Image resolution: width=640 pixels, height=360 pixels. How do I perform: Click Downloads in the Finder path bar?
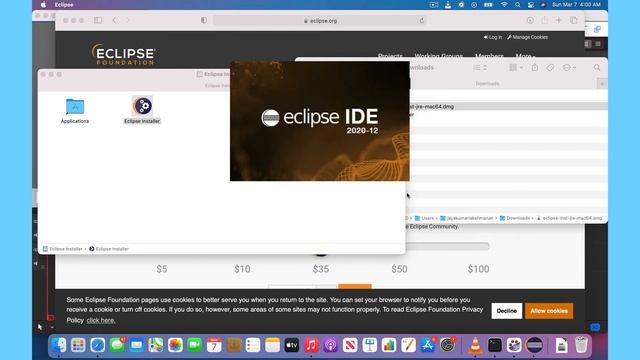pyautogui.click(x=515, y=218)
